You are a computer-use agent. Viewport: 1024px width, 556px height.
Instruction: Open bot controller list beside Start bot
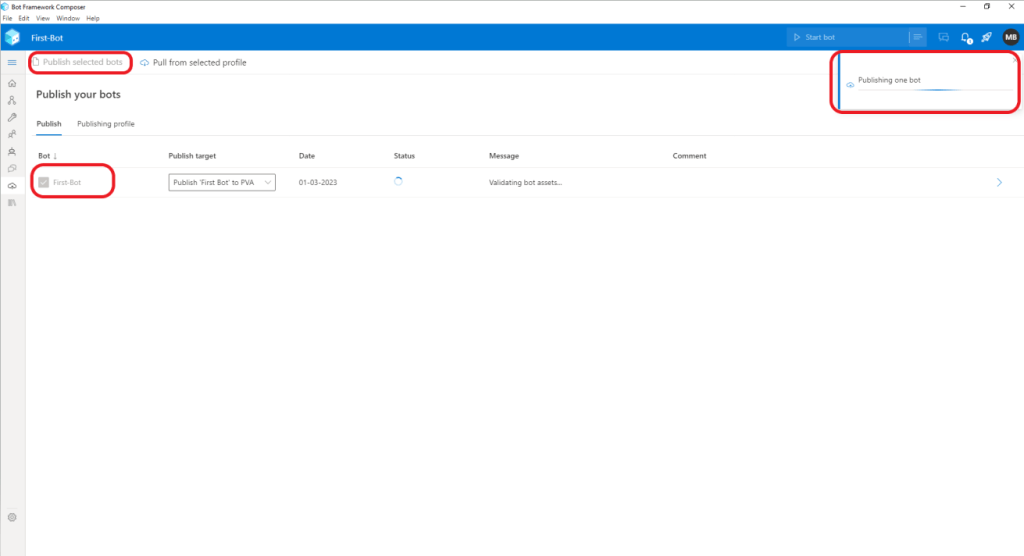click(x=917, y=37)
